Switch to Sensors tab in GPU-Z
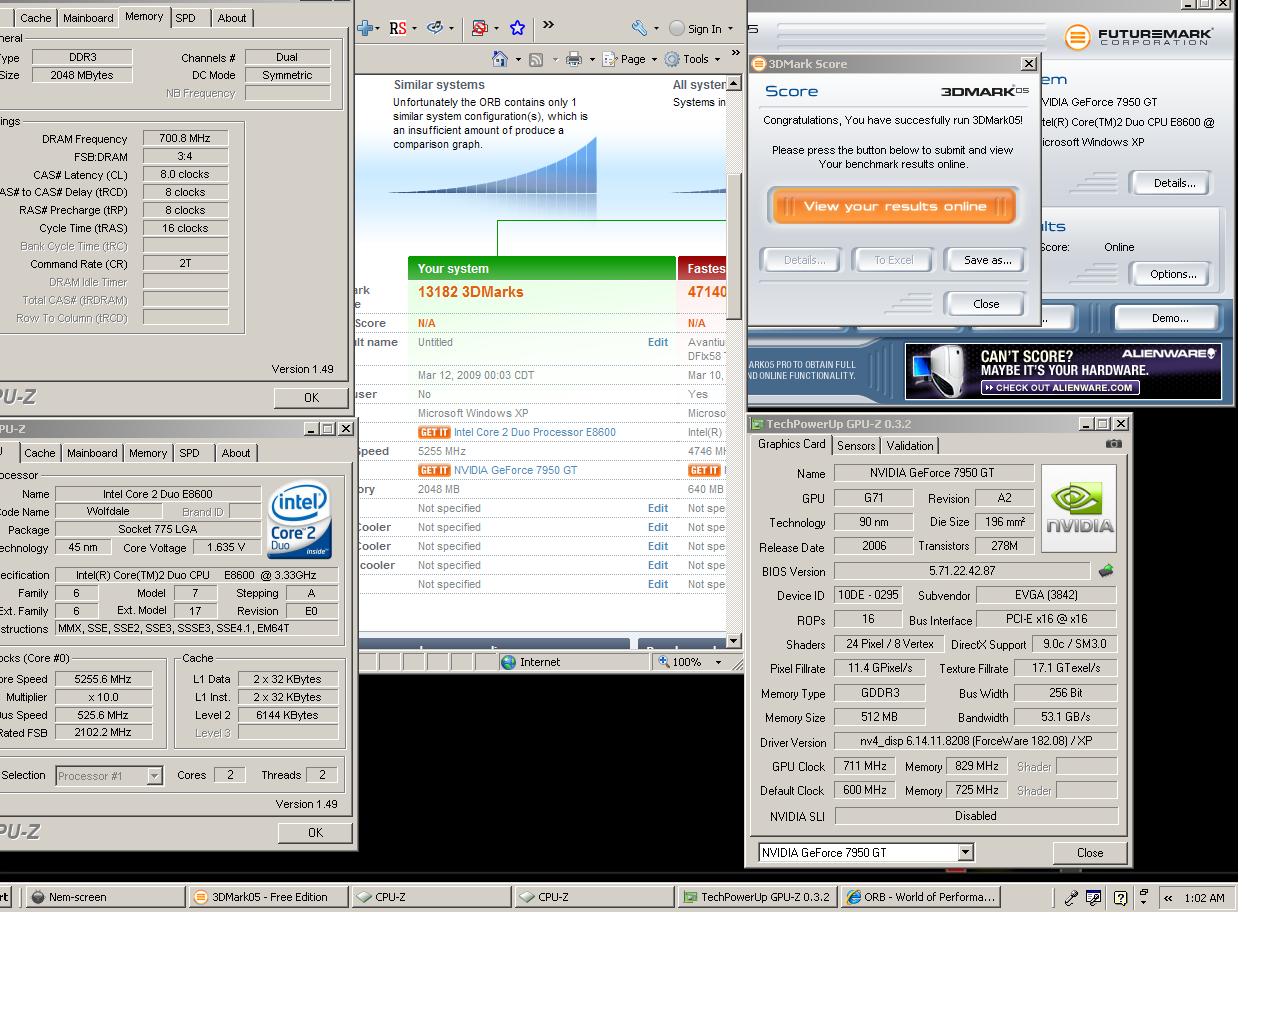Screen dimensions: 1280x1024 pyautogui.click(x=856, y=446)
